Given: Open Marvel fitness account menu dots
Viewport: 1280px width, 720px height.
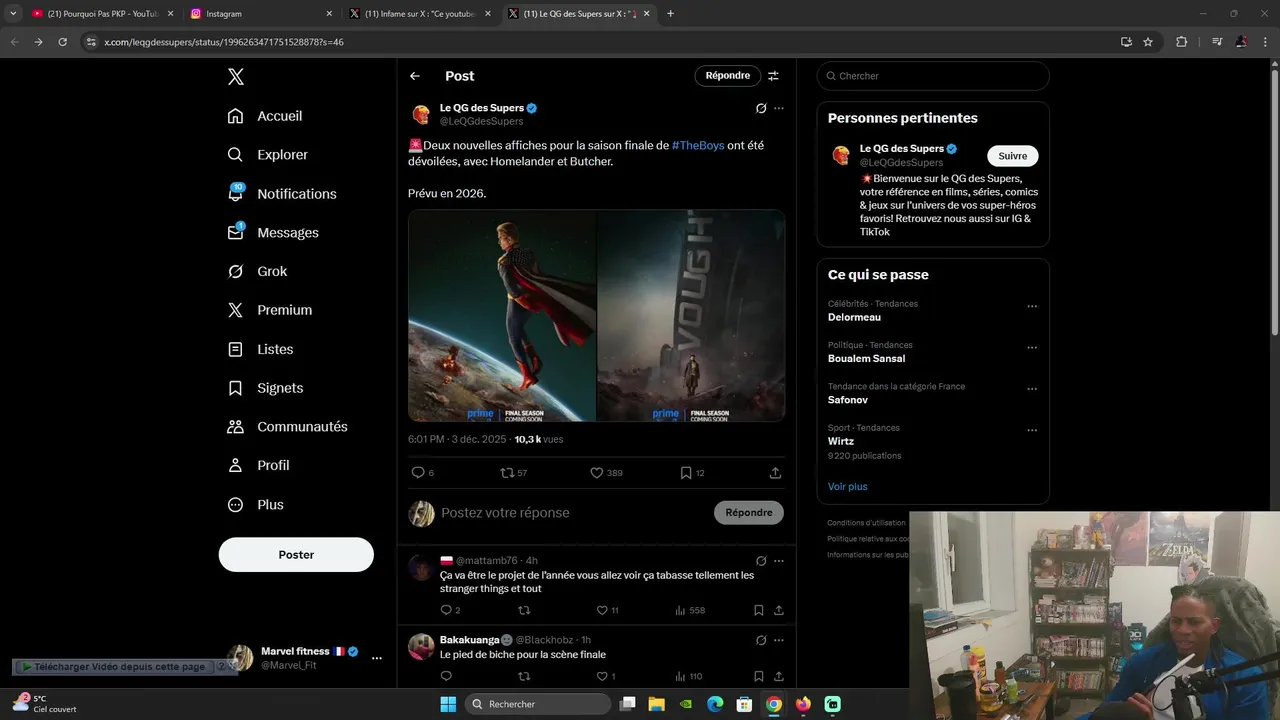Looking at the screenshot, I should 377,658.
